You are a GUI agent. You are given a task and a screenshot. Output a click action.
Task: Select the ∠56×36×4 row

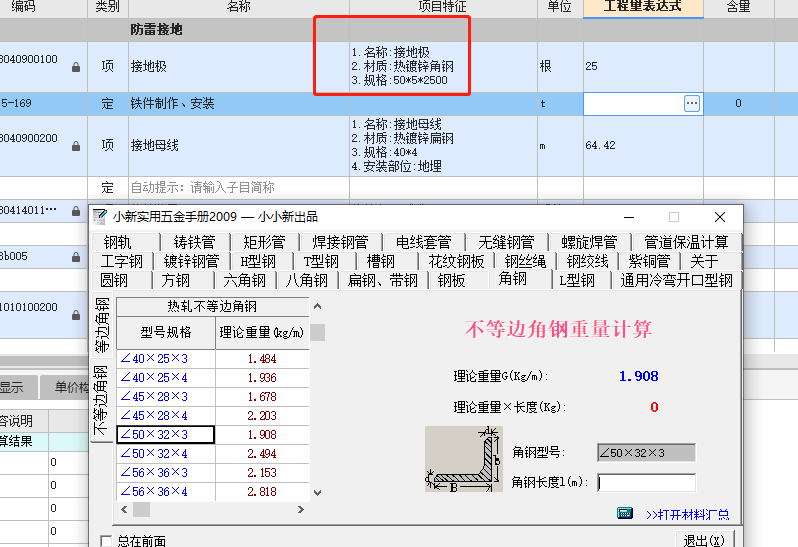click(x=213, y=492)
